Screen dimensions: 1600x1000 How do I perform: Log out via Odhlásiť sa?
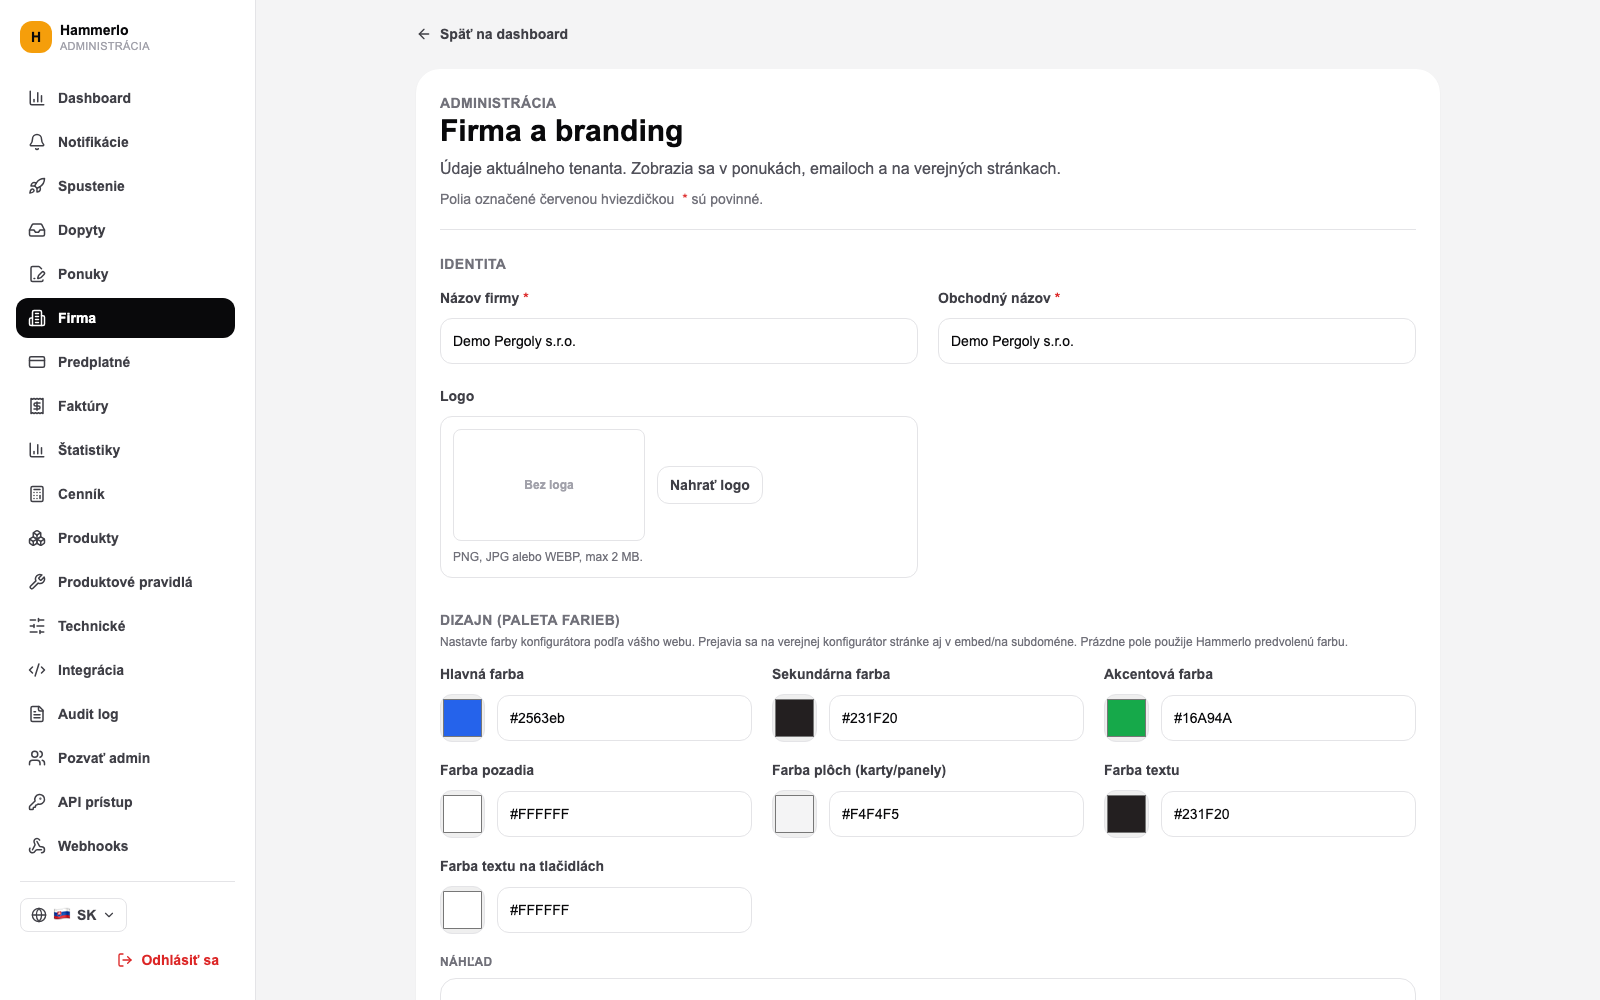pos(168,960)
